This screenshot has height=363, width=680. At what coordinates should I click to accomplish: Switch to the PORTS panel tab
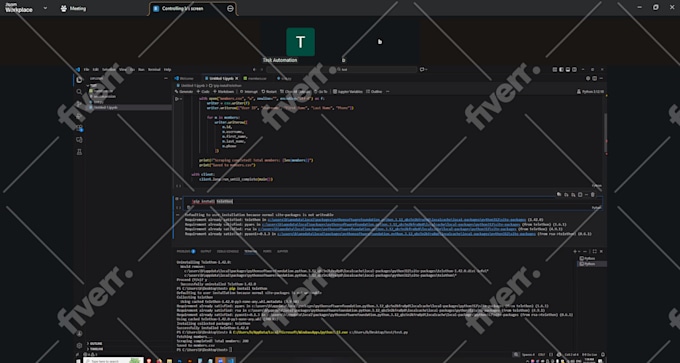click(267, 251)
